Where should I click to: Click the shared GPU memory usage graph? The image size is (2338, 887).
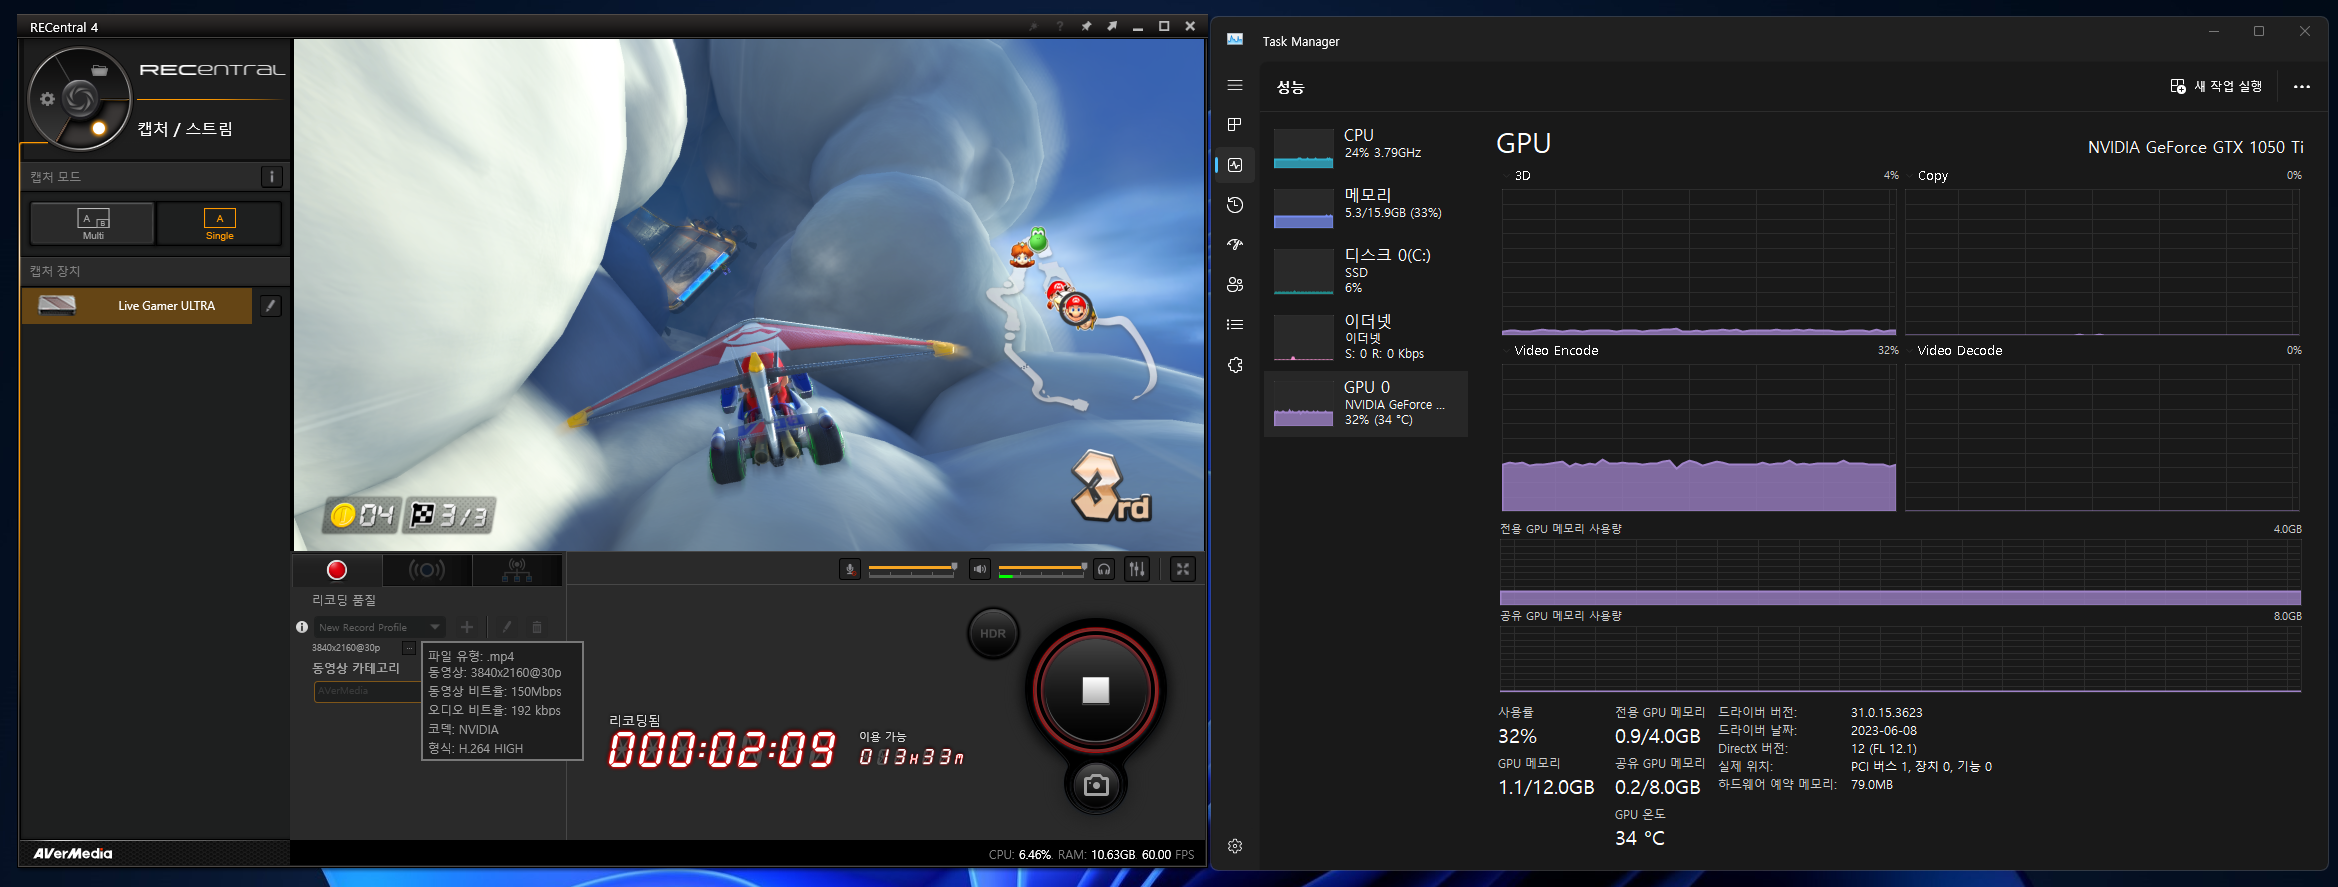[x=1900, y=659]
